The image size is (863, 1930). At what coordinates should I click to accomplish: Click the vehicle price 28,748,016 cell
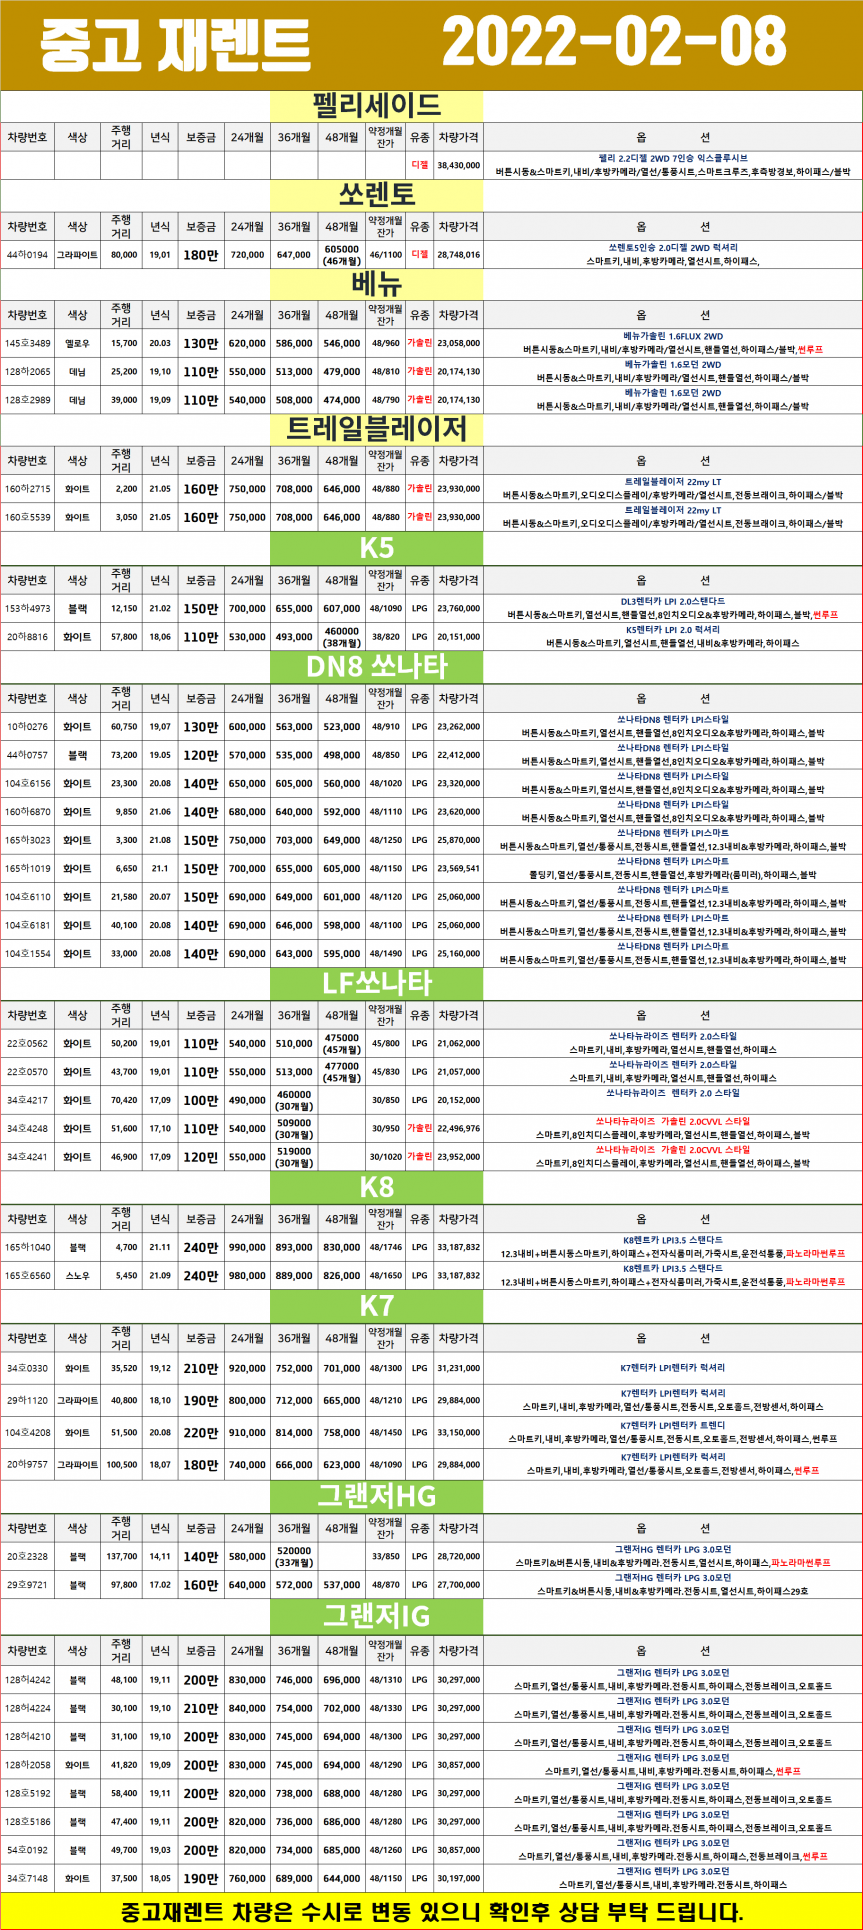(458, 255)
